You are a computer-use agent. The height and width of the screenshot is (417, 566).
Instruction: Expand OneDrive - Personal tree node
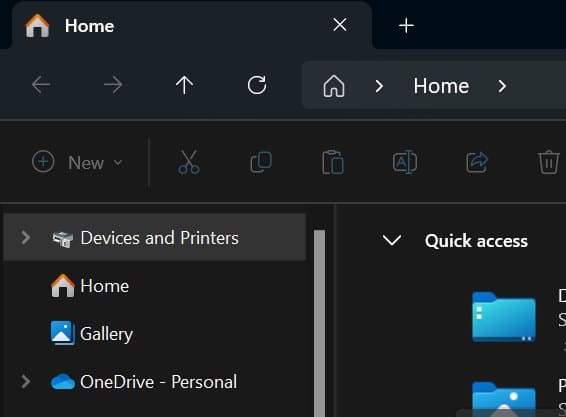(x=26, y=382)
